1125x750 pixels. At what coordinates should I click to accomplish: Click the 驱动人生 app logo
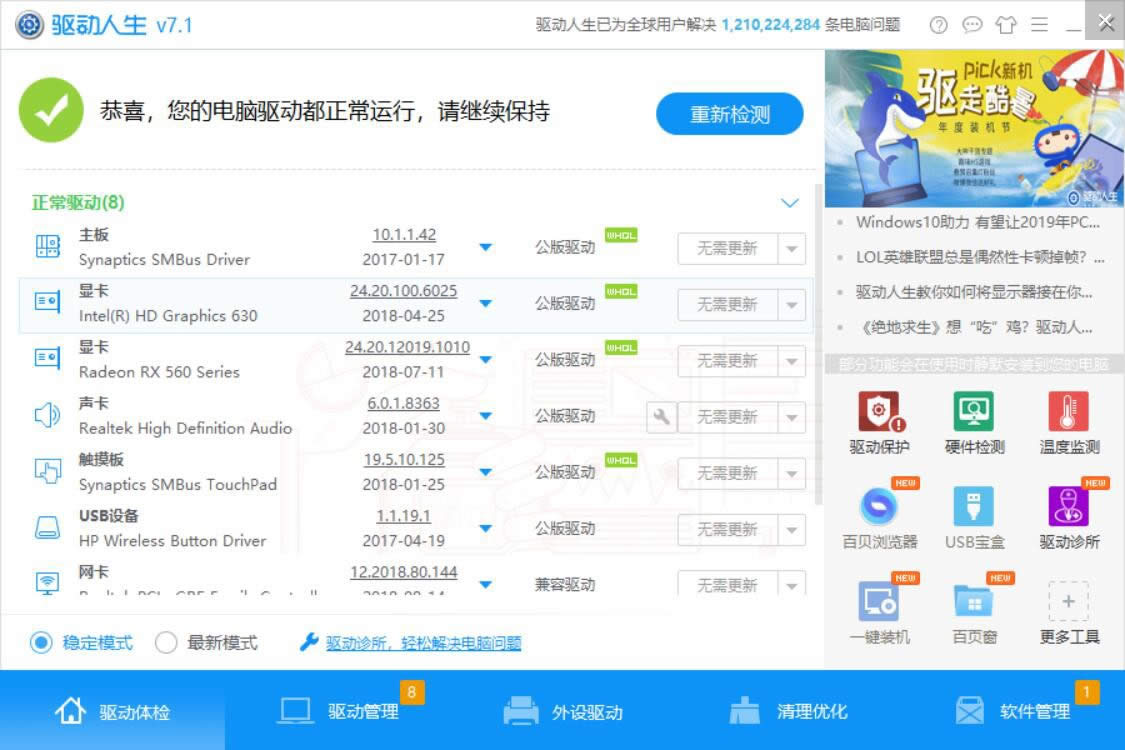(x=29, y=25)
